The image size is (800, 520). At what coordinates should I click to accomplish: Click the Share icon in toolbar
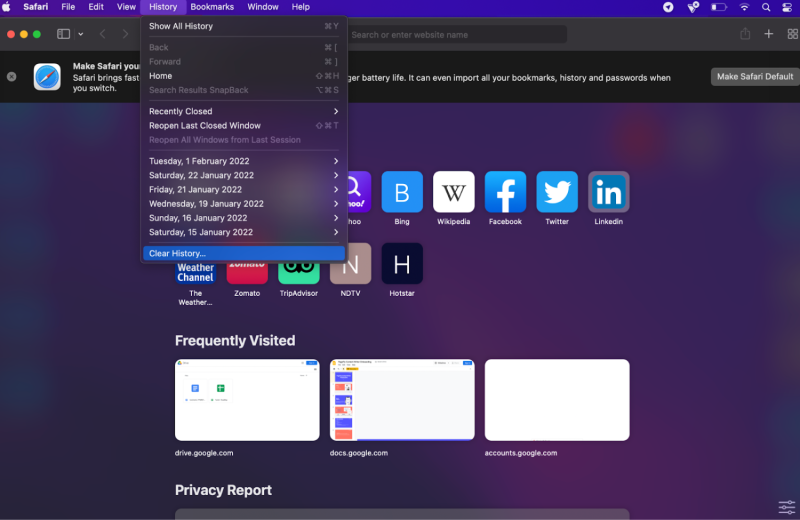point(745,34)
